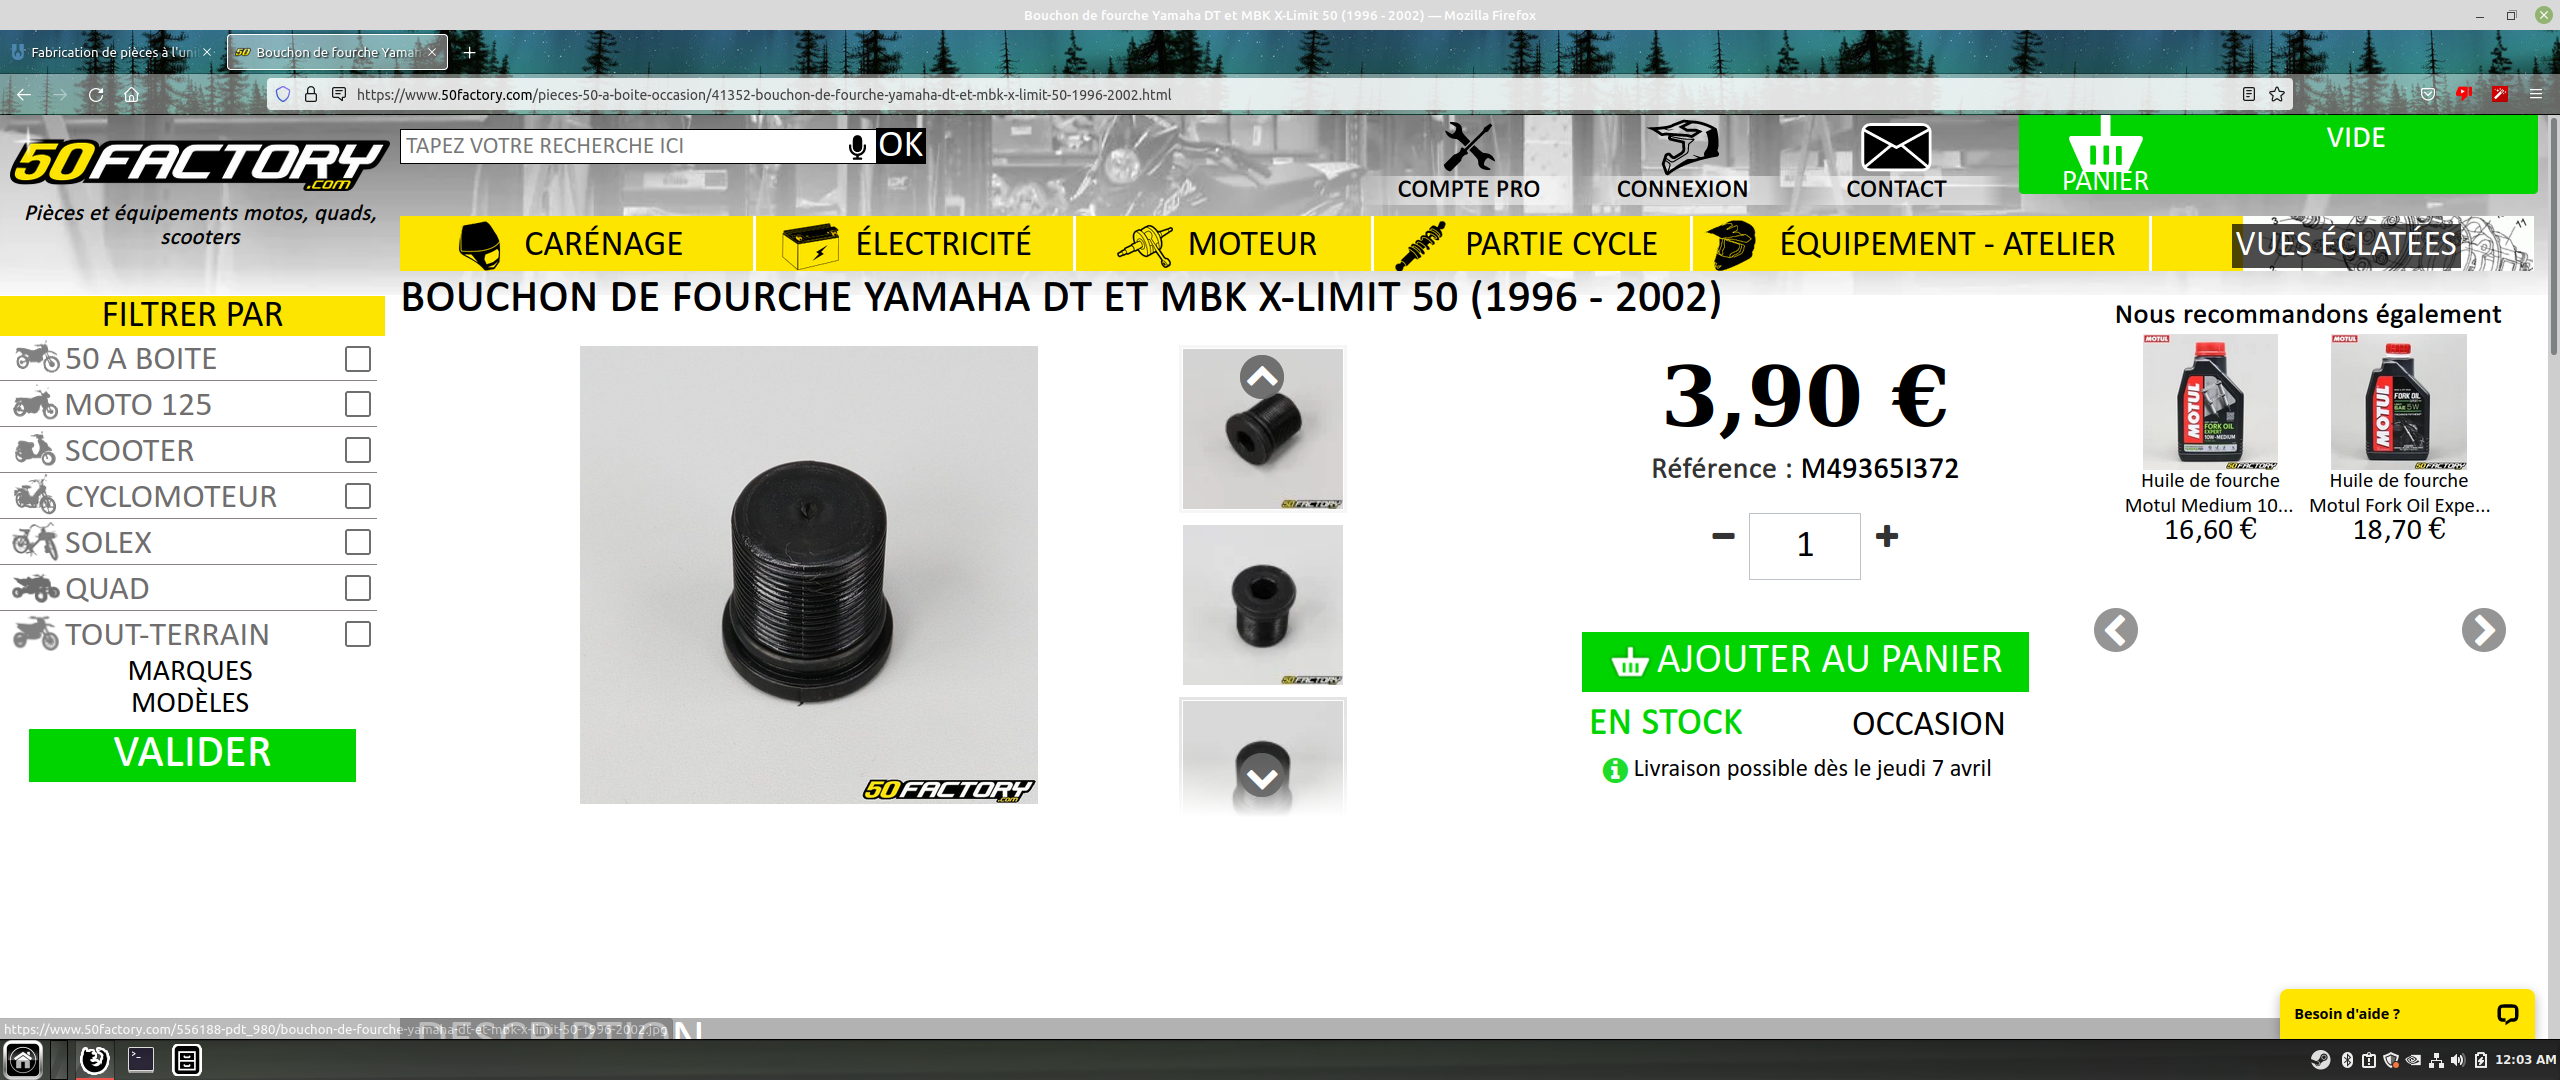Open the Contact envelope icon

[x=1895, y=148]
